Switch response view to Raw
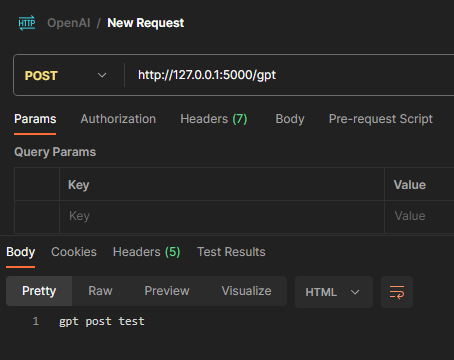Screen dimensions: 454x360 [100, 291]
